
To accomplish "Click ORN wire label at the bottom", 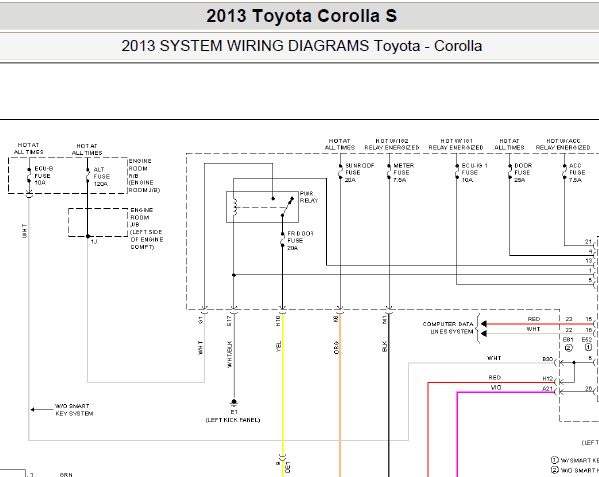I will pyautogui.click(x=66, y=475).
